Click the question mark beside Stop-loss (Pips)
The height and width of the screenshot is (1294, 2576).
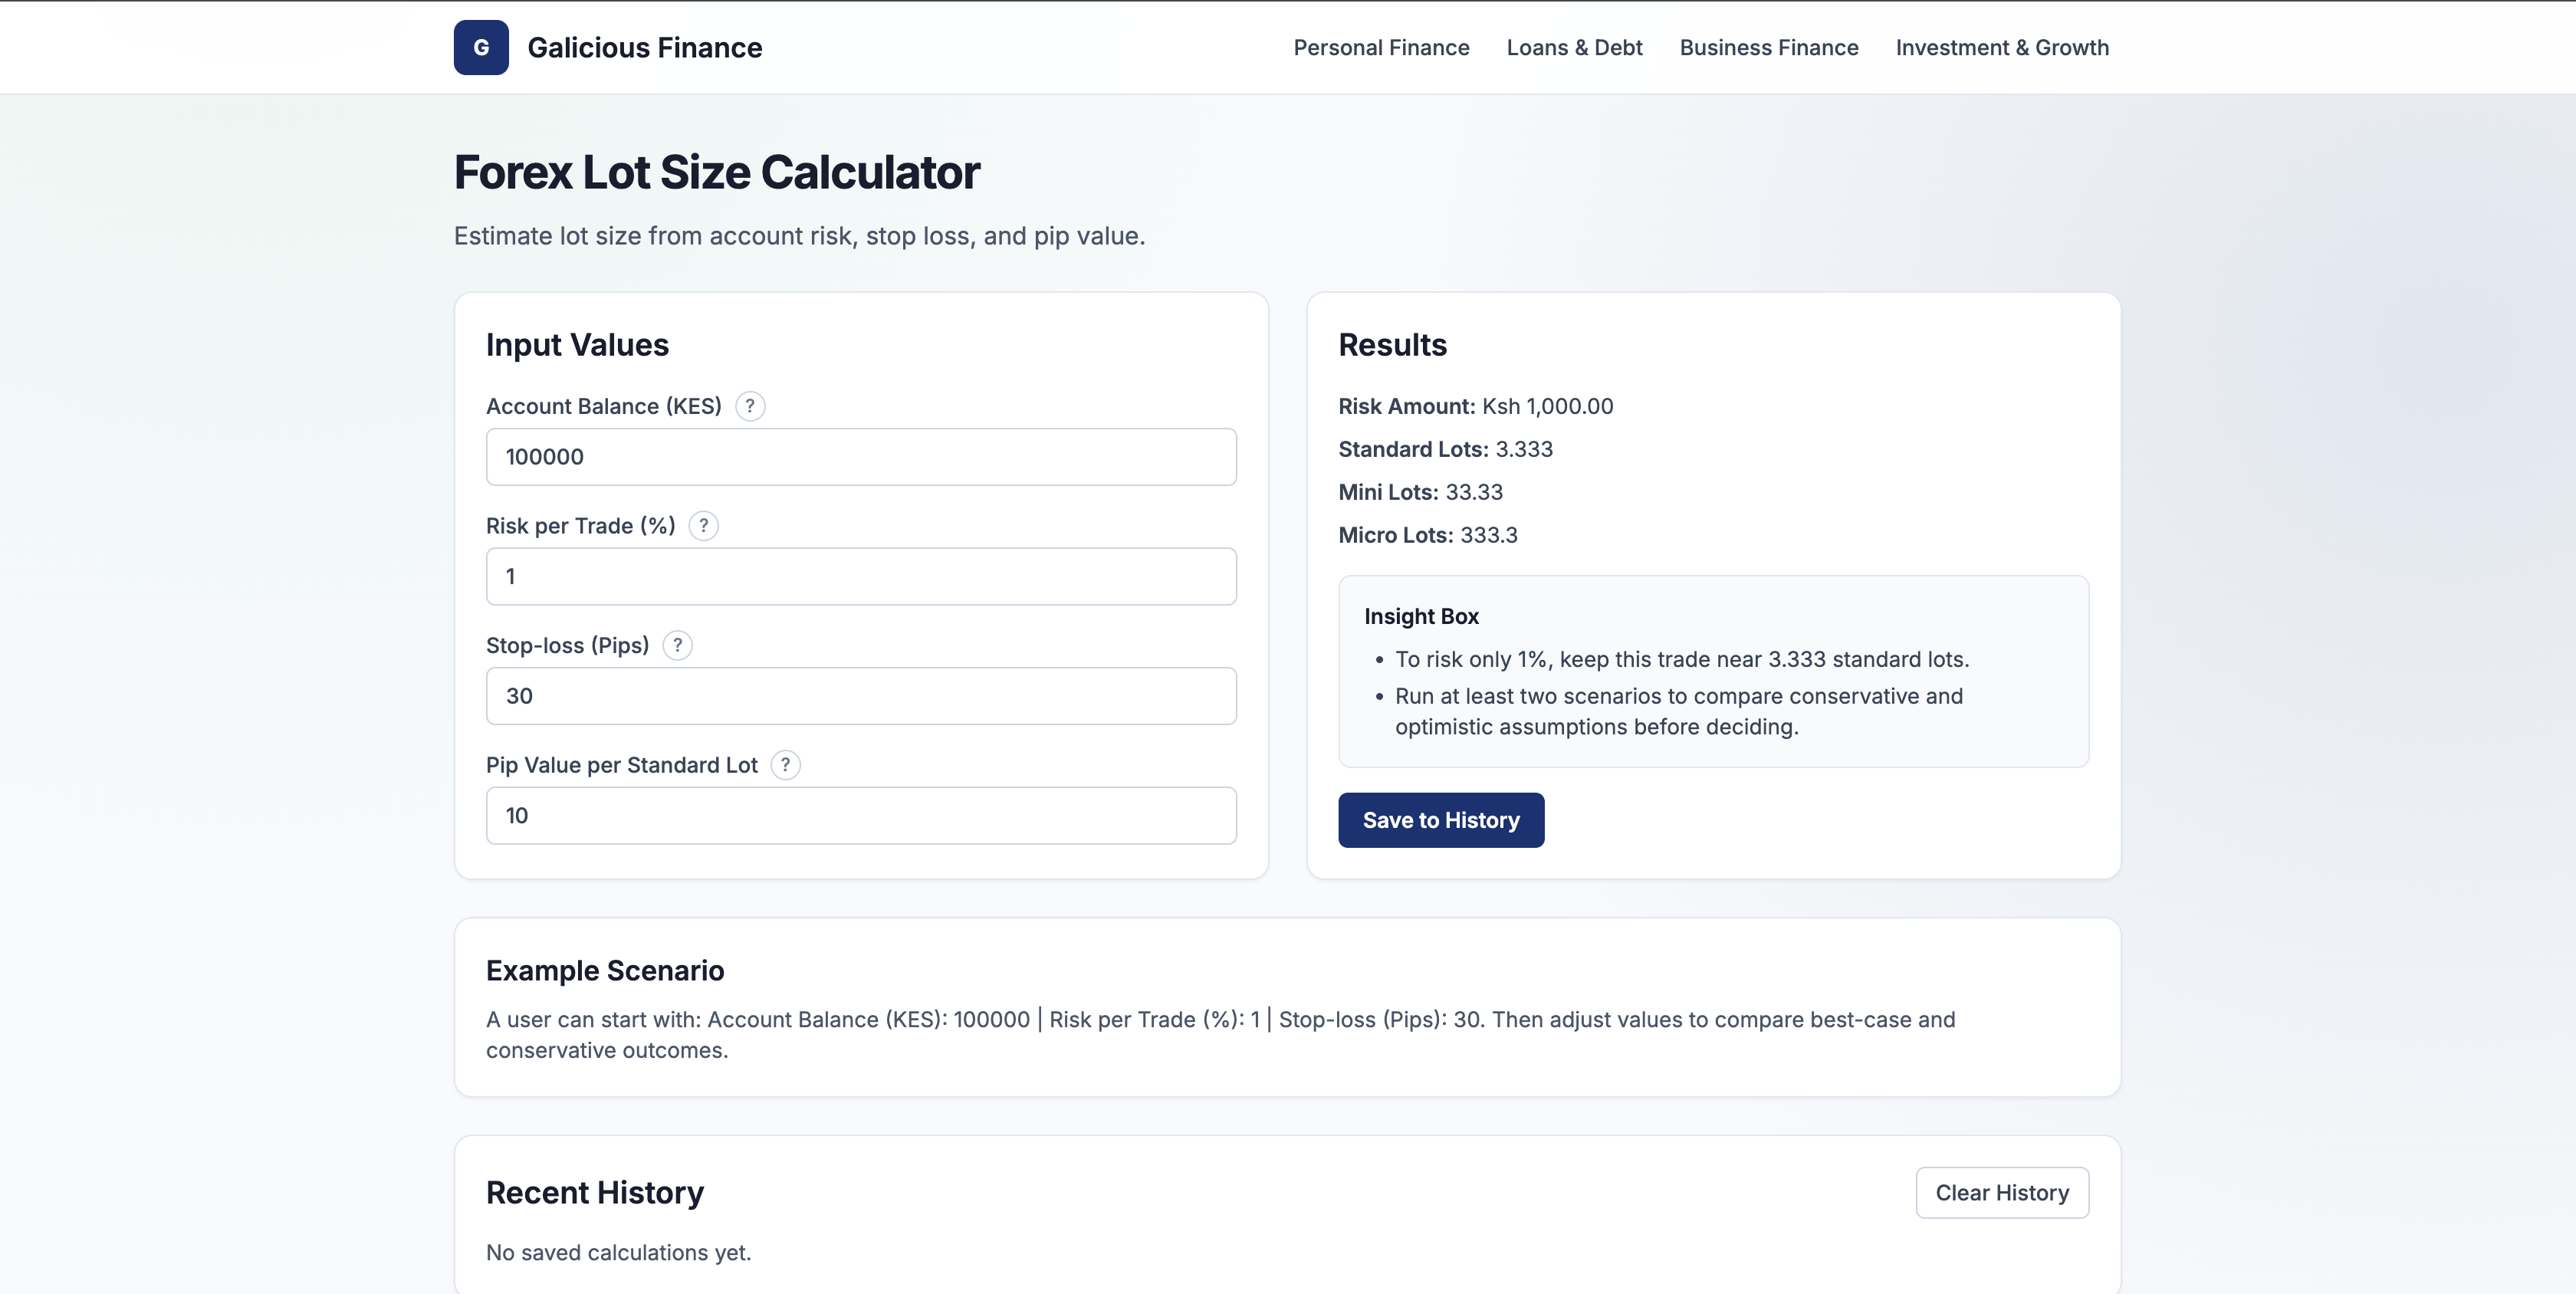pyautogui.click(x=677, y=646)
